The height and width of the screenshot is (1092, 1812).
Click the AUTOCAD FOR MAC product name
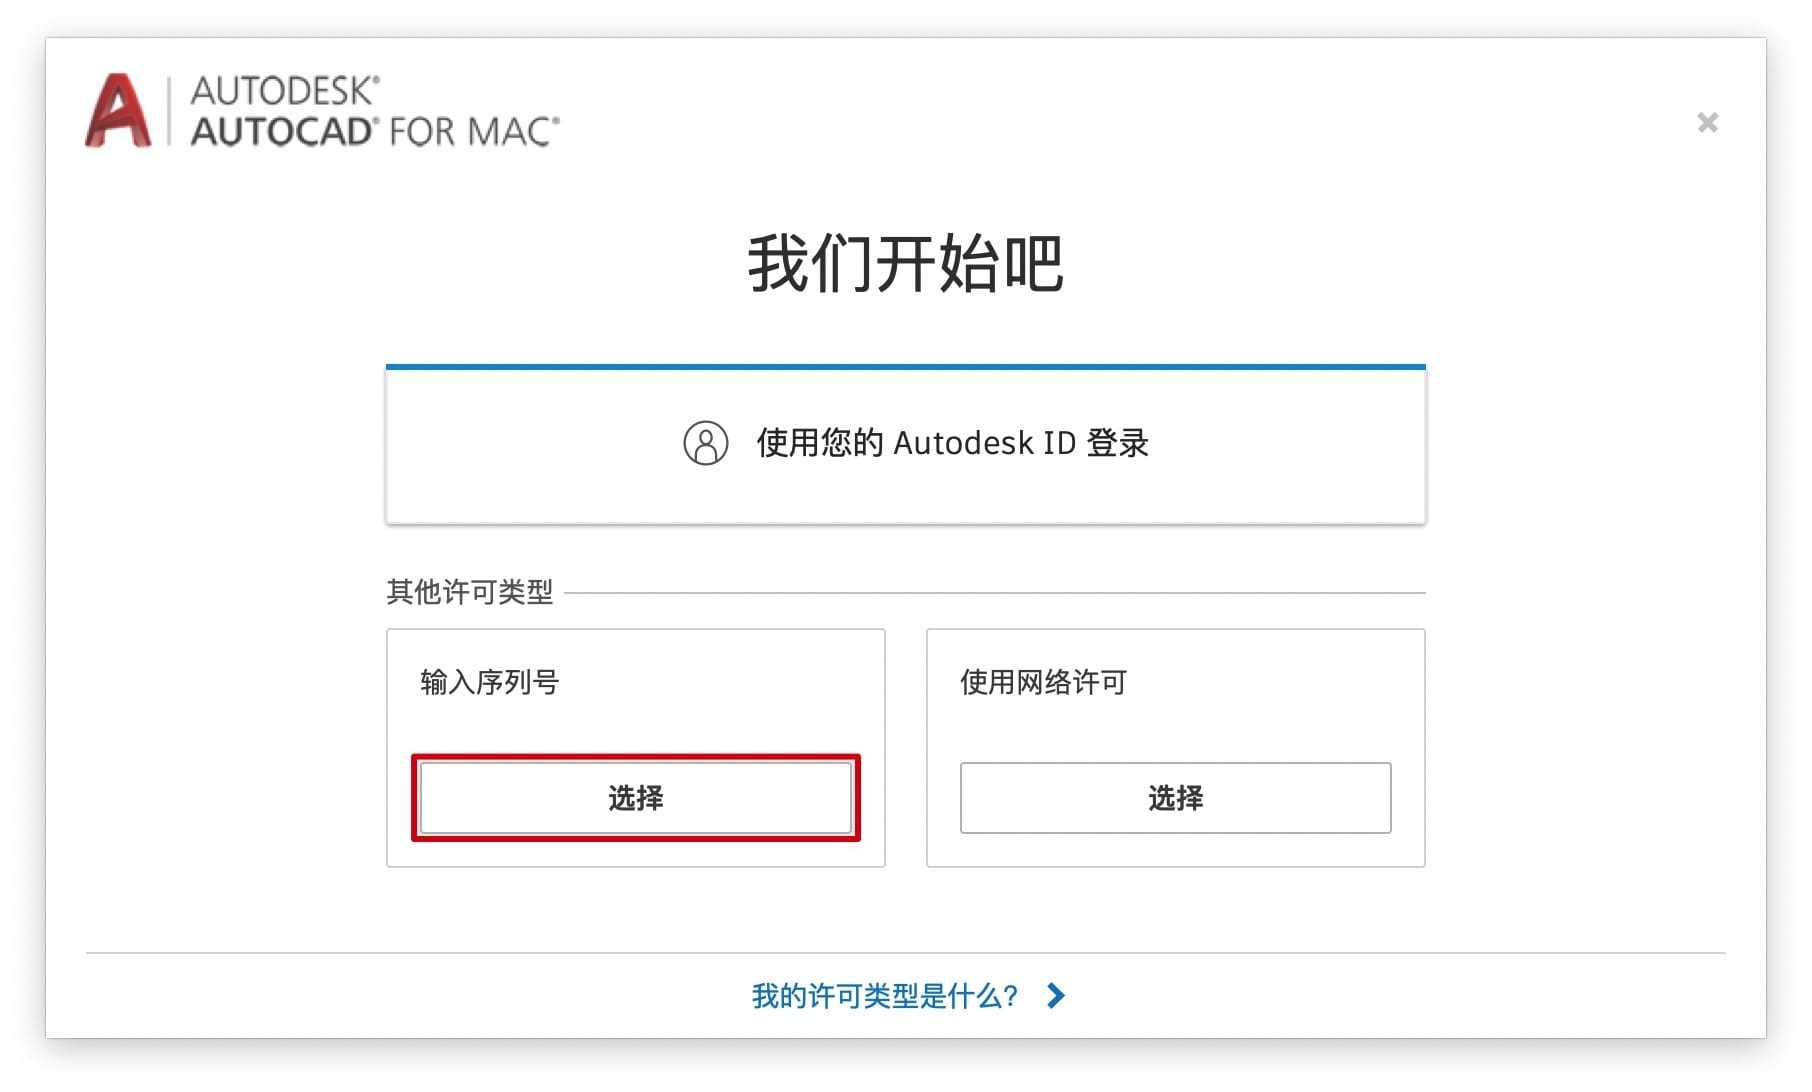[375, 132]
